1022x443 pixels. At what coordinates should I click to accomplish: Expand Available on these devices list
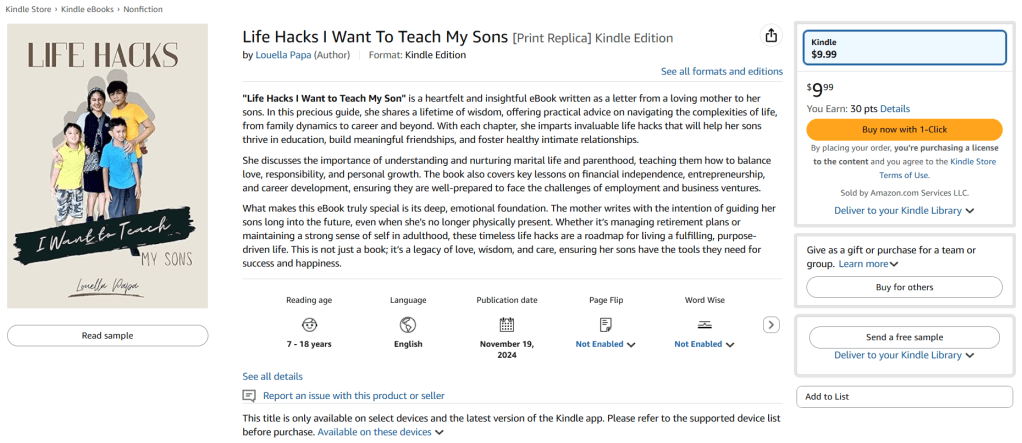(x=381, y=432)
